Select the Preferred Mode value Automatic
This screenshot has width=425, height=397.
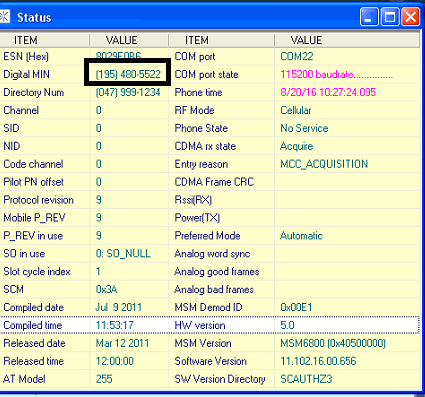pyautogui.click(x=301, y=236)
